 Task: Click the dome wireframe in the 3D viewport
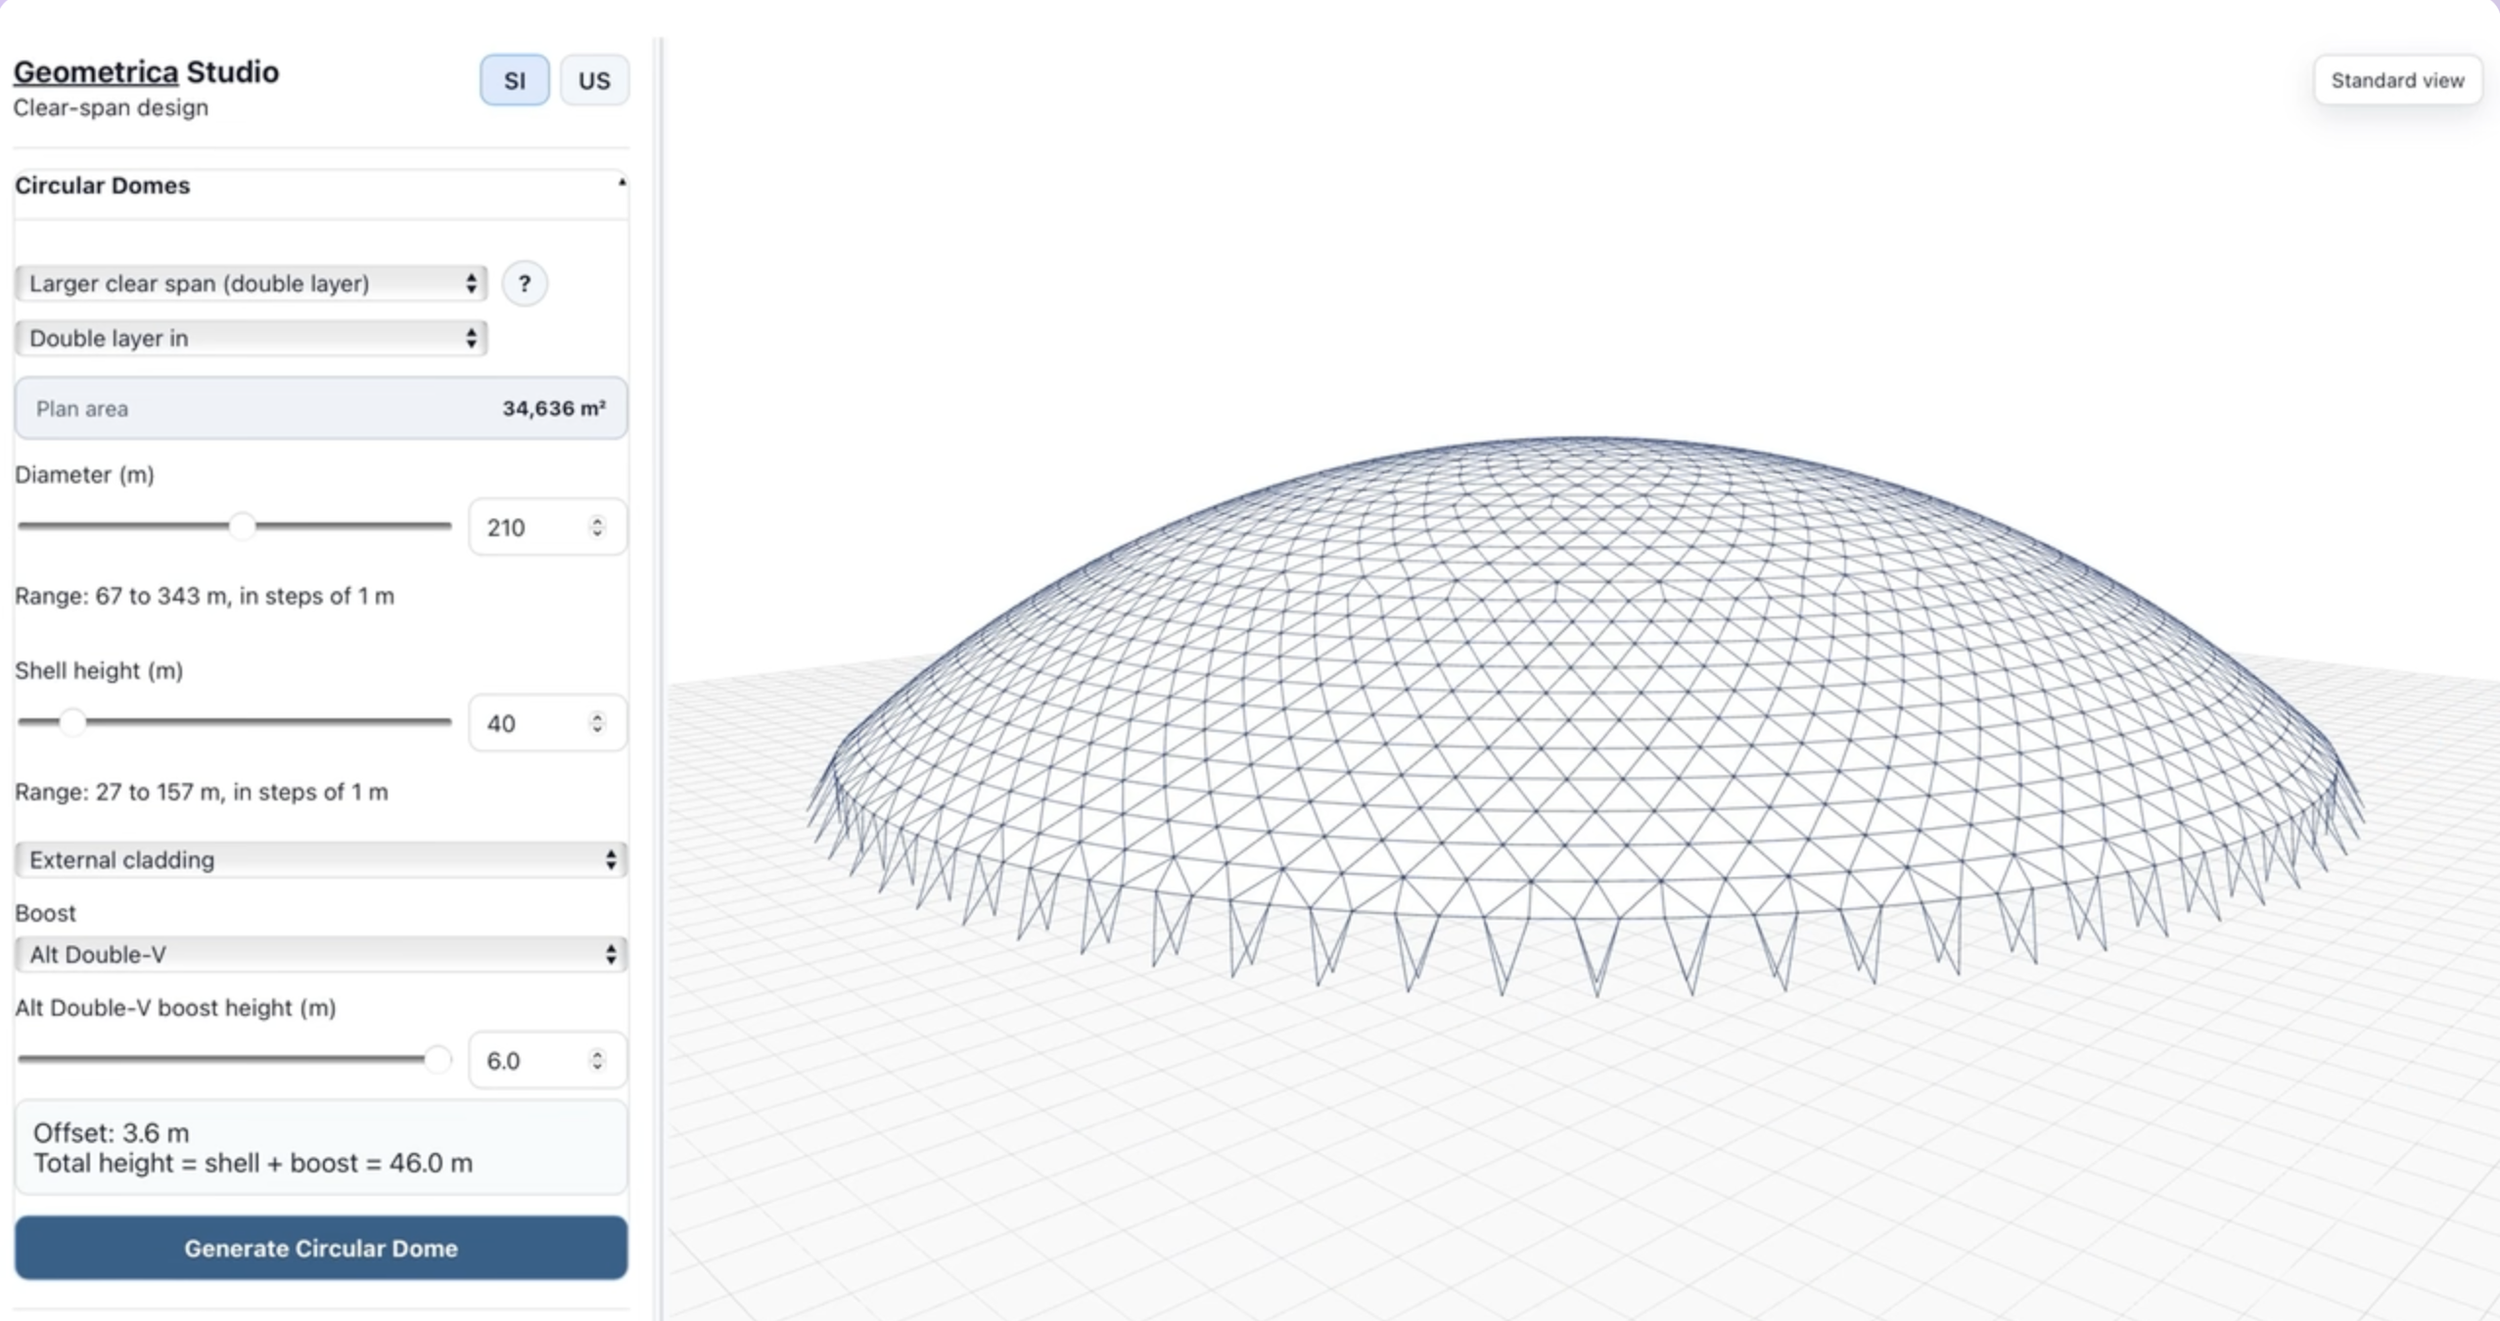click(x=1585, y=715)
